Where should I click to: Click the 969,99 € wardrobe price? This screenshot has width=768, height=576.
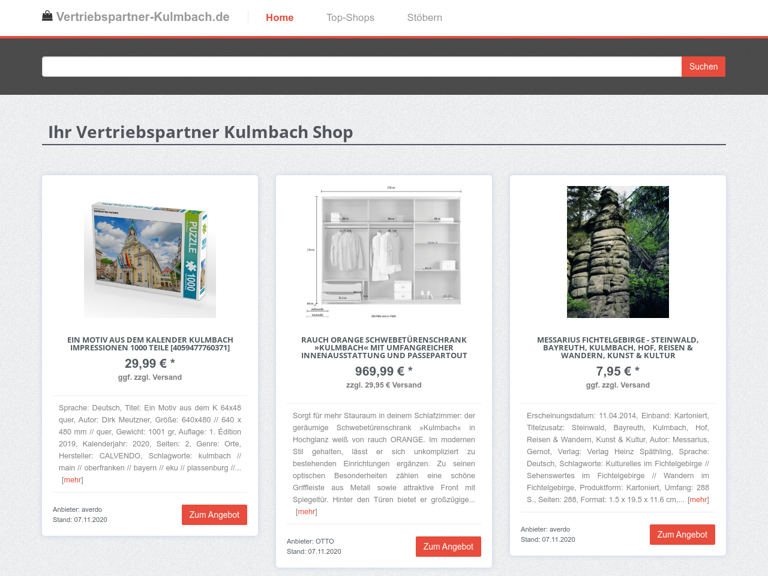384,371
